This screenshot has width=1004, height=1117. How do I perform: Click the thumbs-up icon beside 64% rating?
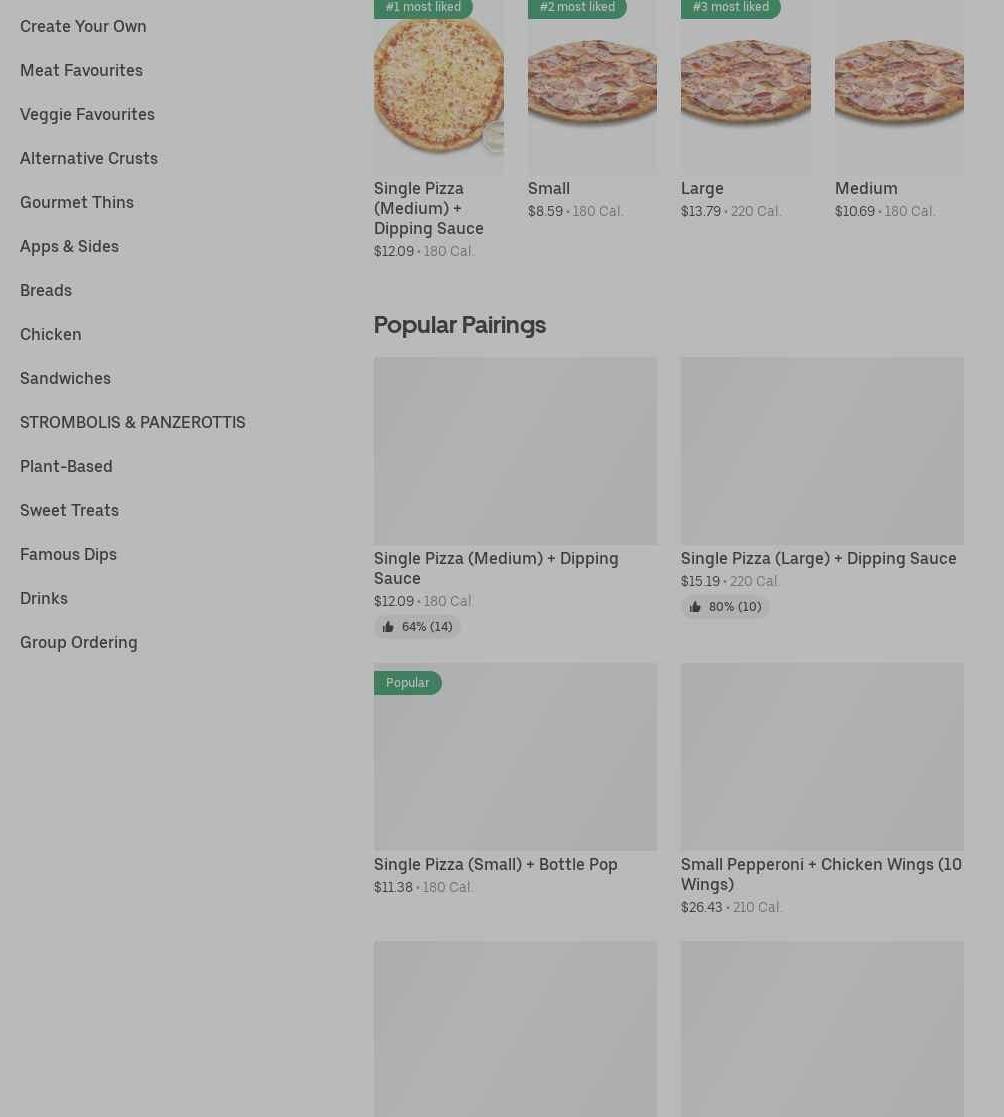point(388,627)
